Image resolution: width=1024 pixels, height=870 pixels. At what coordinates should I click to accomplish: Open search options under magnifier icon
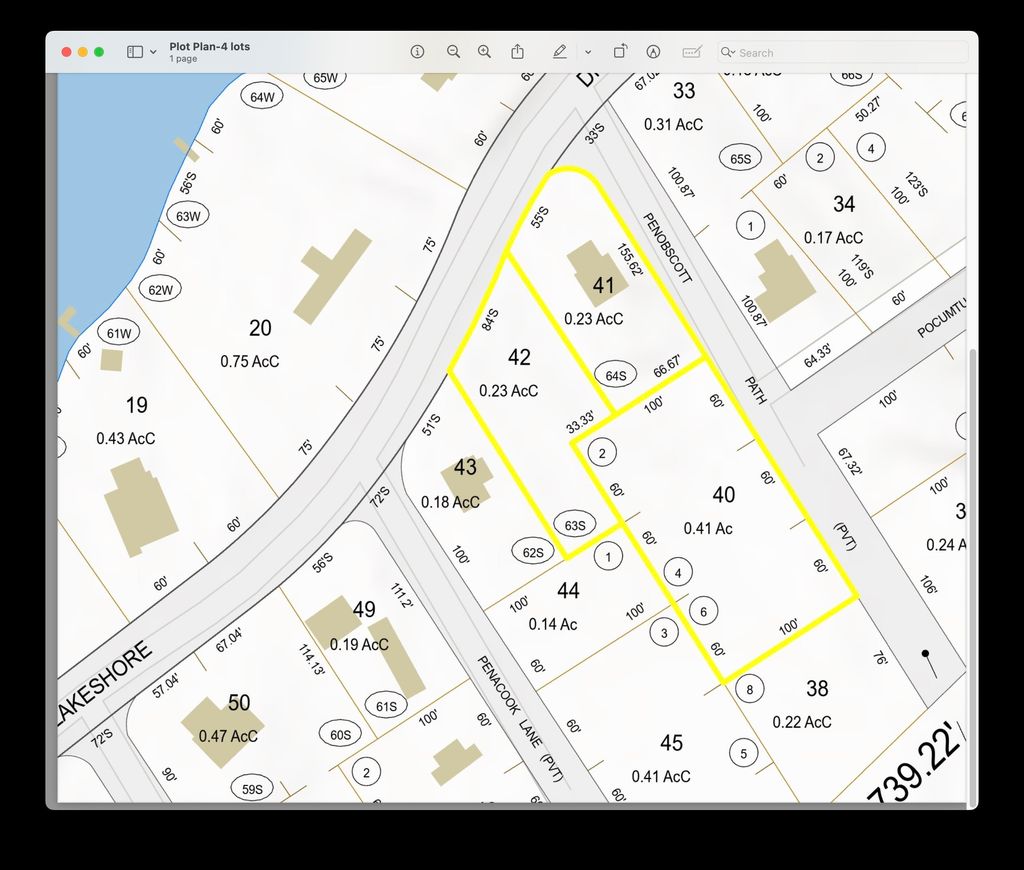[x=729, y=53]
